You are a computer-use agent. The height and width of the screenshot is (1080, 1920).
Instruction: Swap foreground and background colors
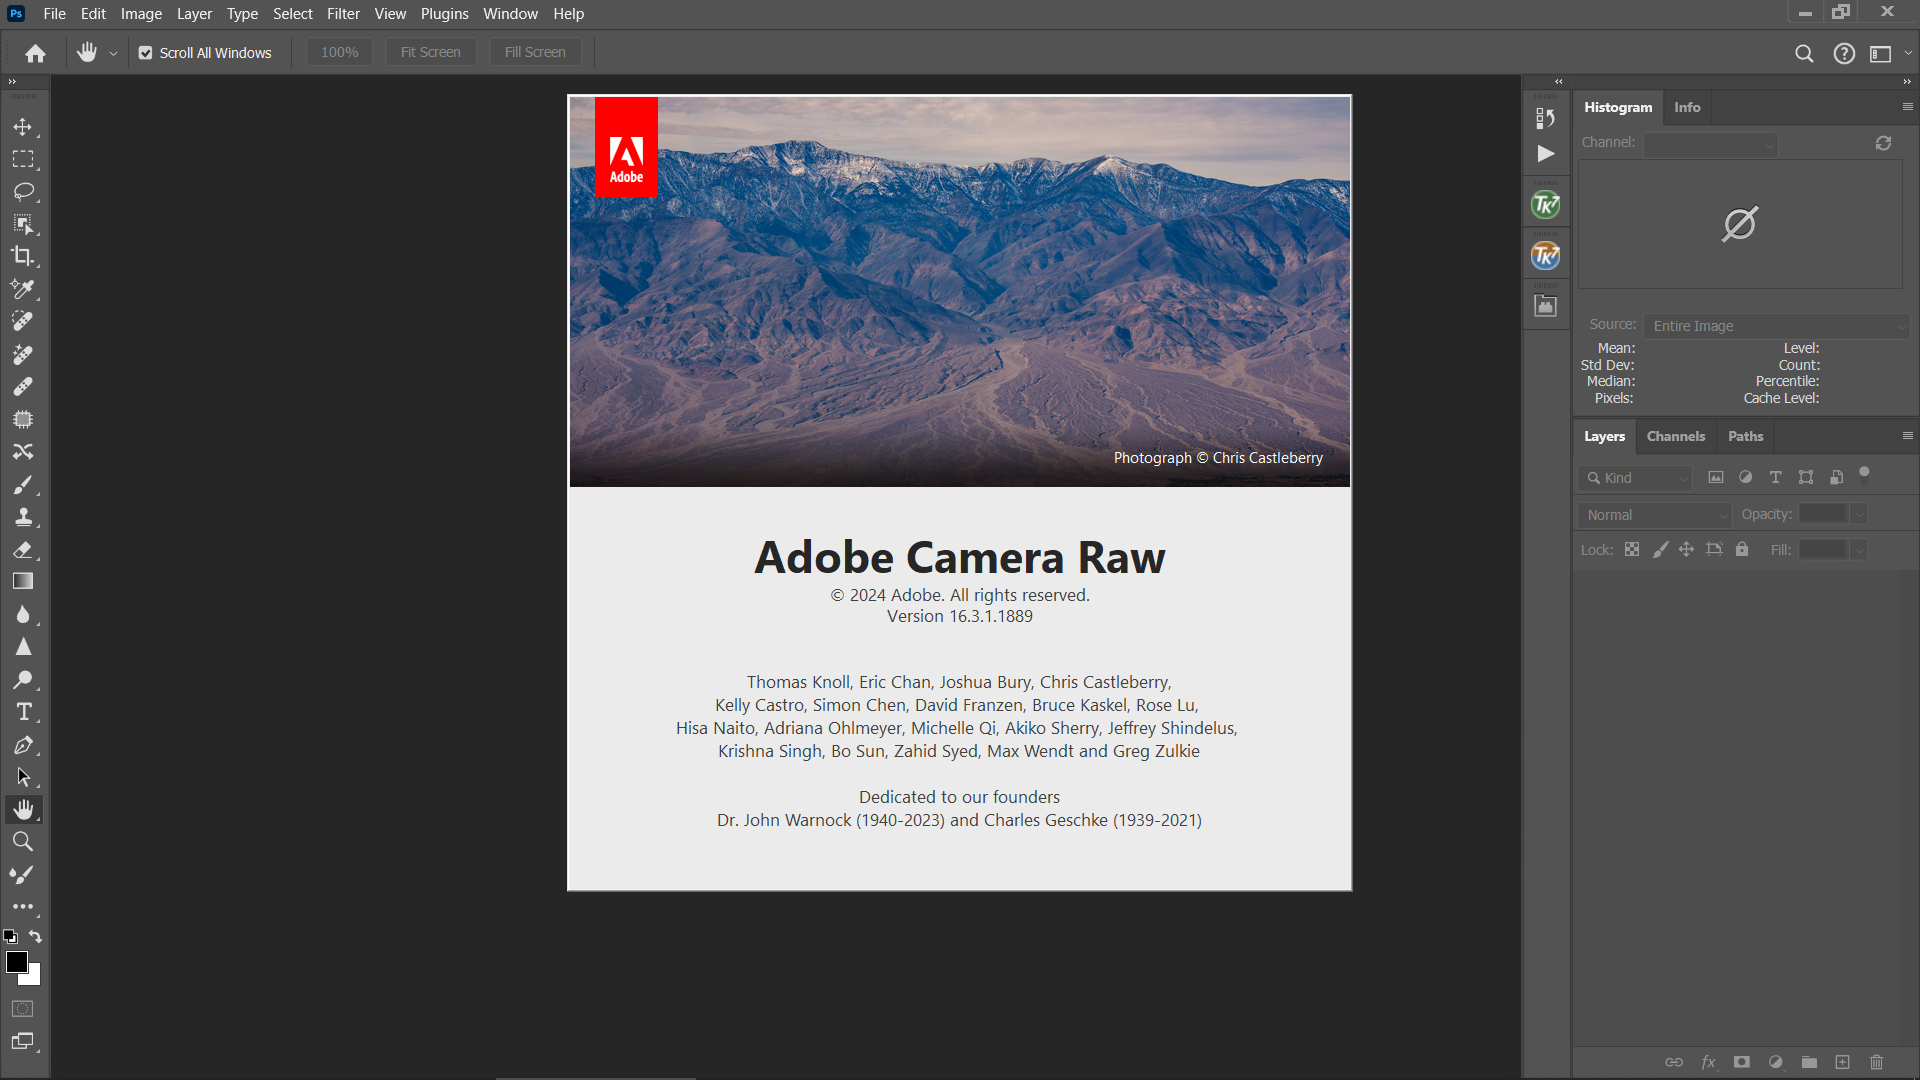tap(36, 937)
